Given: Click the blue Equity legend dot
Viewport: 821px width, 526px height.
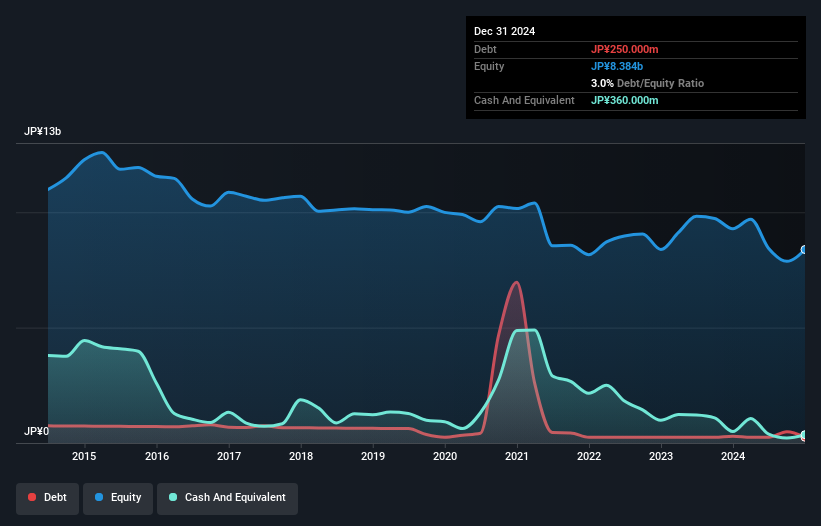Looking at the screenshot, I should (x=99, y=497).
